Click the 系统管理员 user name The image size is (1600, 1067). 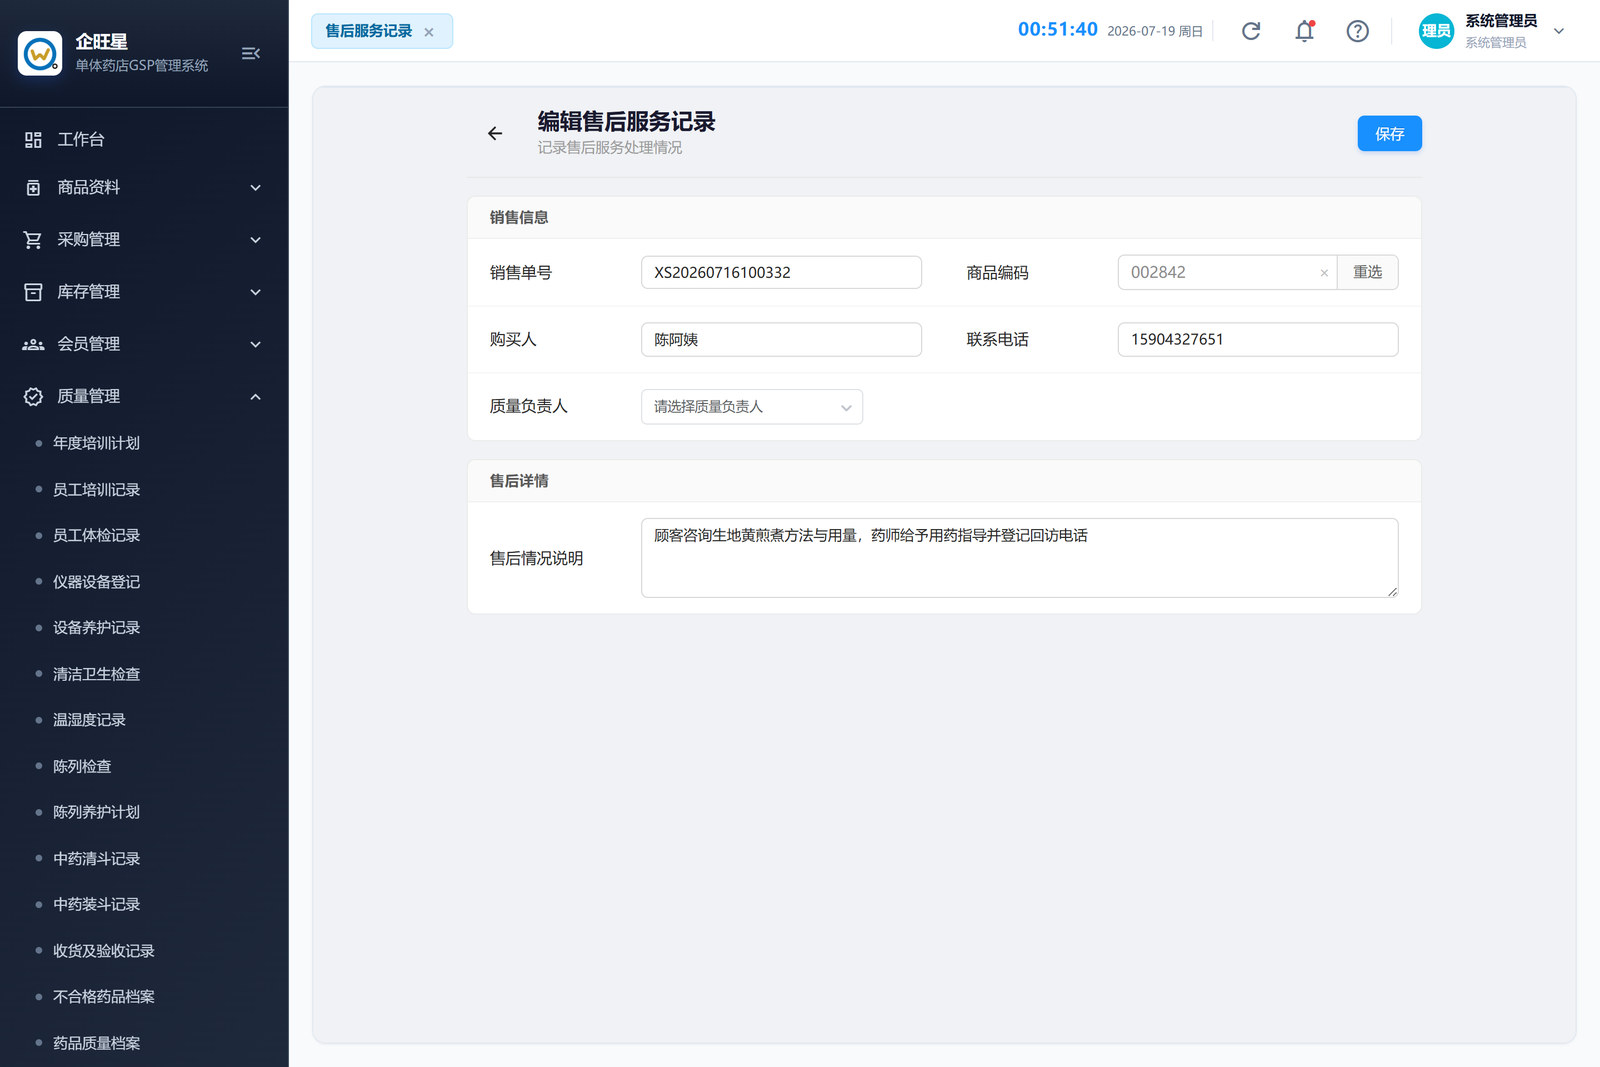pyautogui.click(x=1501, y=21)
